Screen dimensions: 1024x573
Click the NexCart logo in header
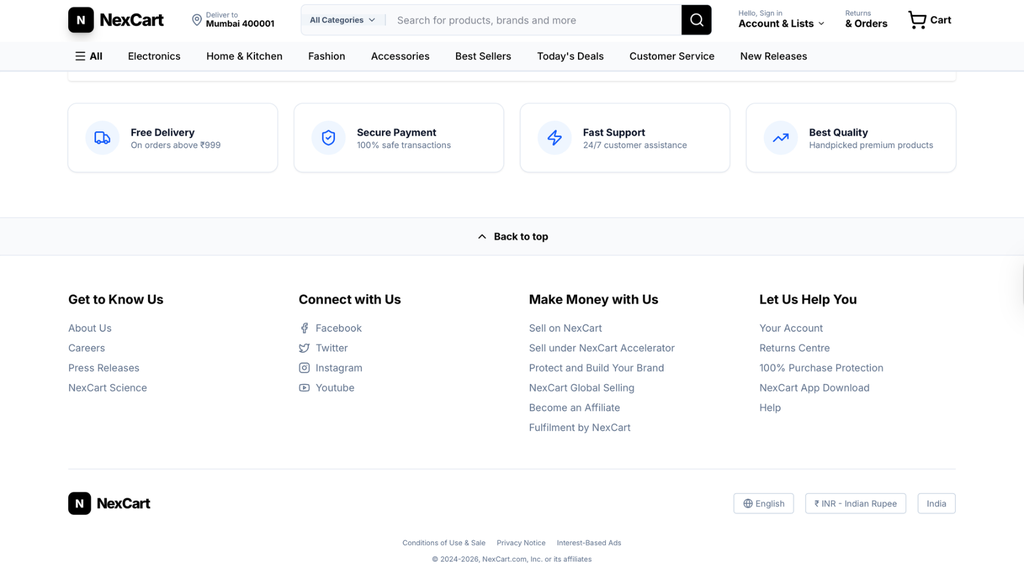(116, 20)
